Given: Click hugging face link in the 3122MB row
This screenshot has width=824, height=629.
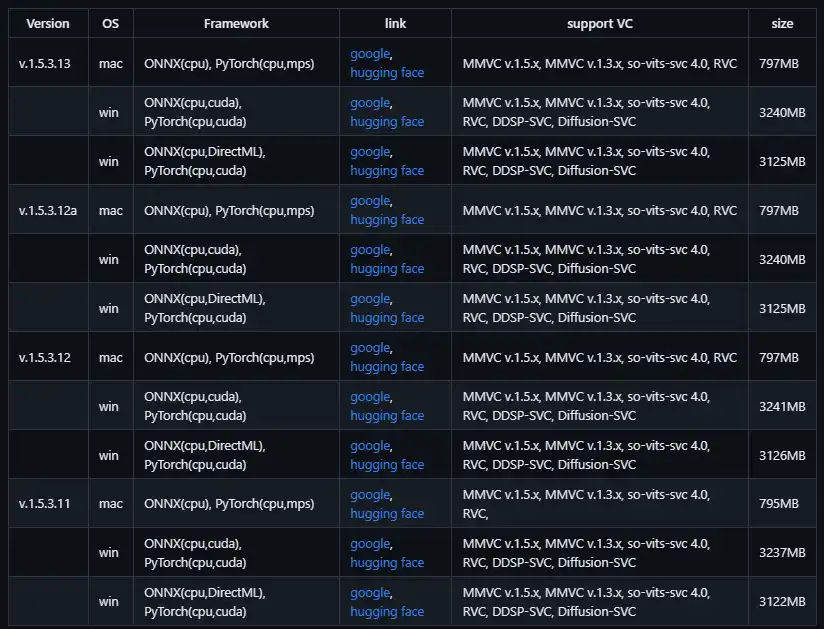Looking at the screenshot, I should (387, 612).
